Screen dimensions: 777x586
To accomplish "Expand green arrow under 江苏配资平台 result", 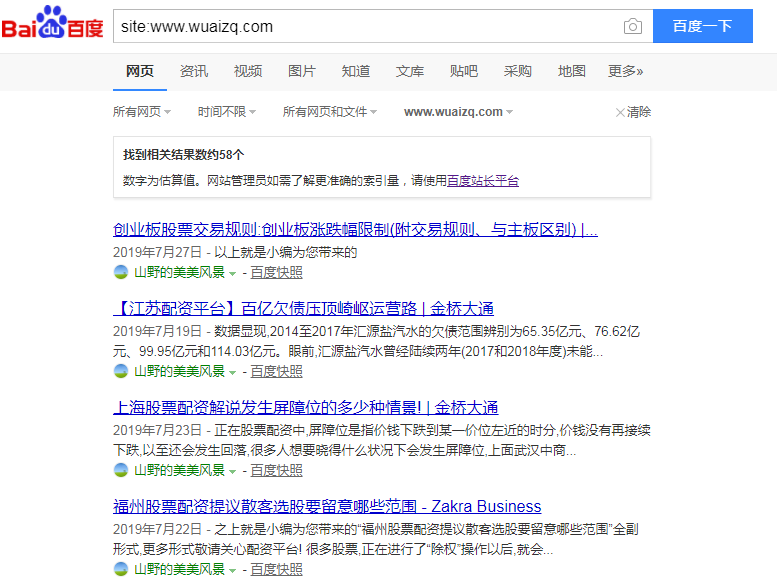I will tap(232, 373).
